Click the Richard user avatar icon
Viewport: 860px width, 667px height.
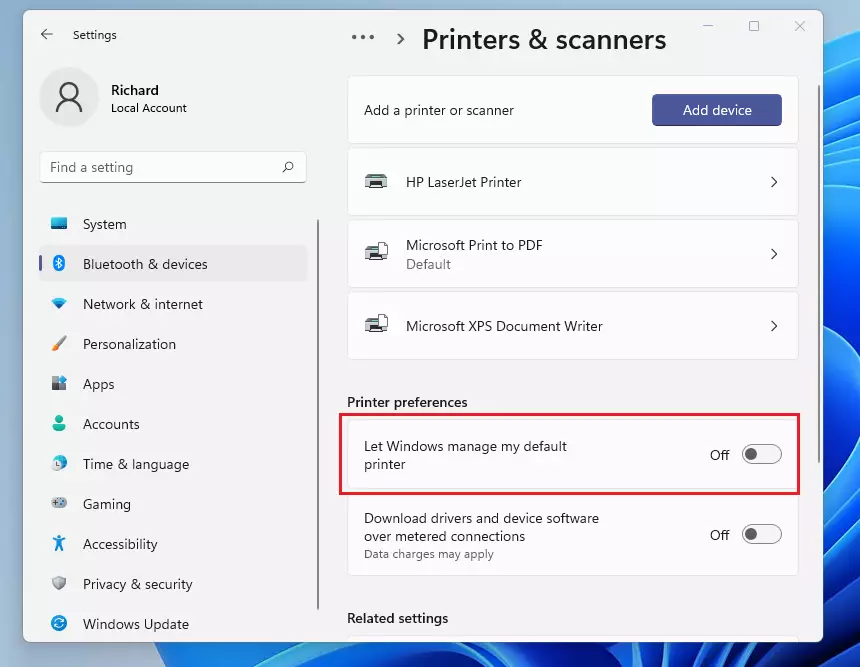click(x=69, y=98)
